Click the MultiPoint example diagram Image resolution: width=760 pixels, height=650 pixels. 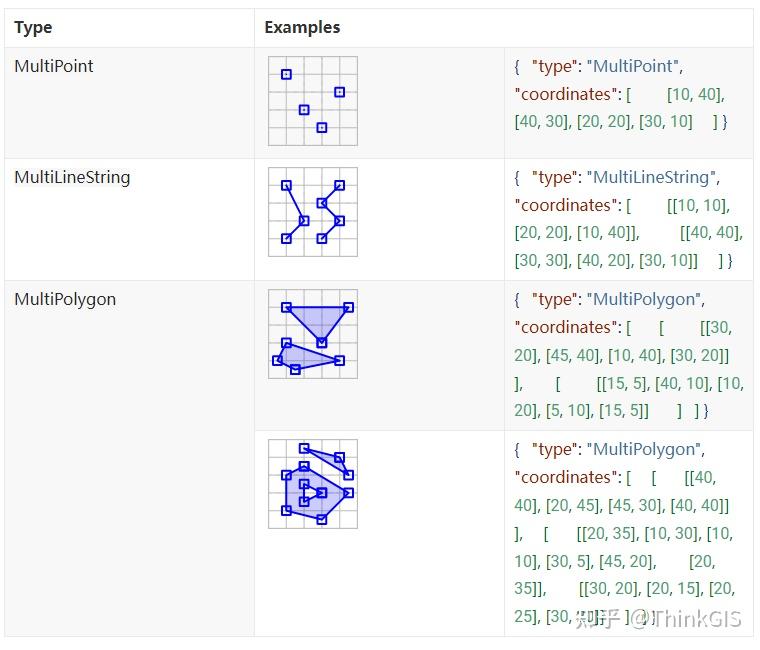point(313,101)
